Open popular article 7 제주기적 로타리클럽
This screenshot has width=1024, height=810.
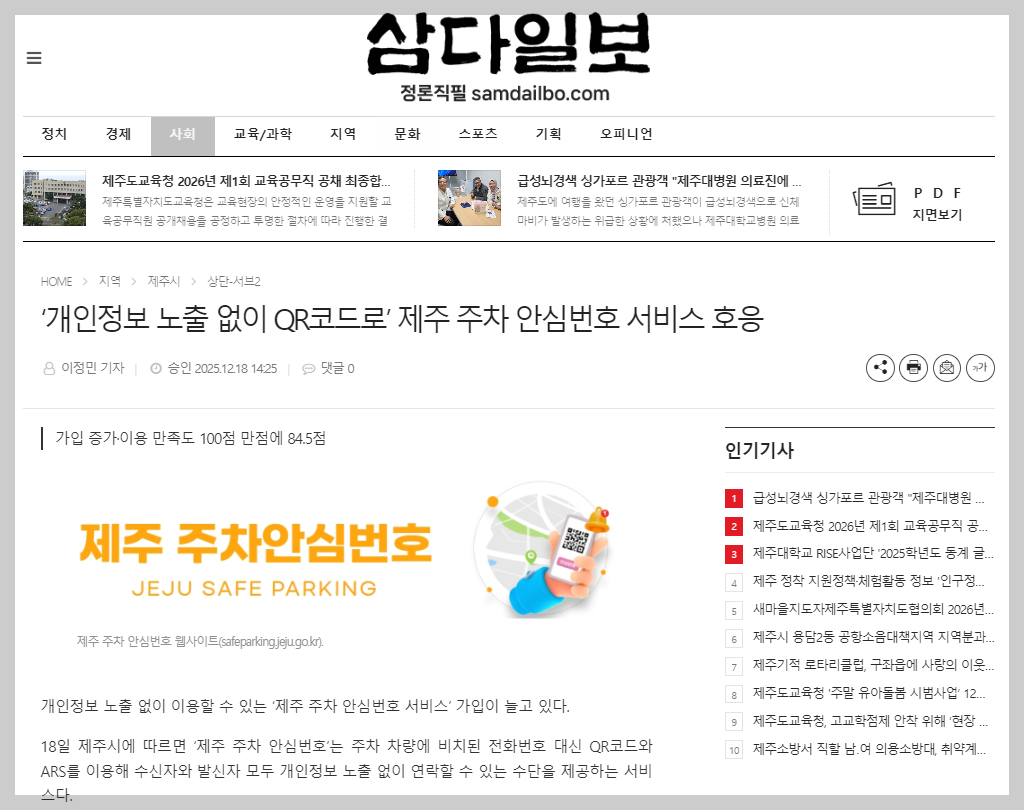tap(873, 665)
